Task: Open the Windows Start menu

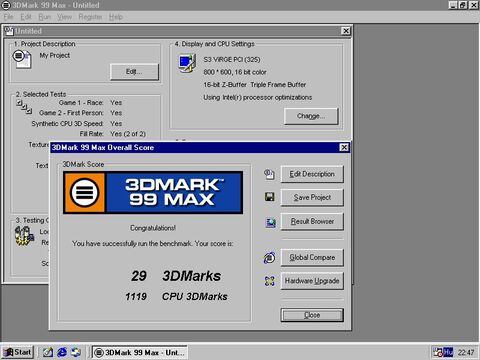Action: point(18,352)
